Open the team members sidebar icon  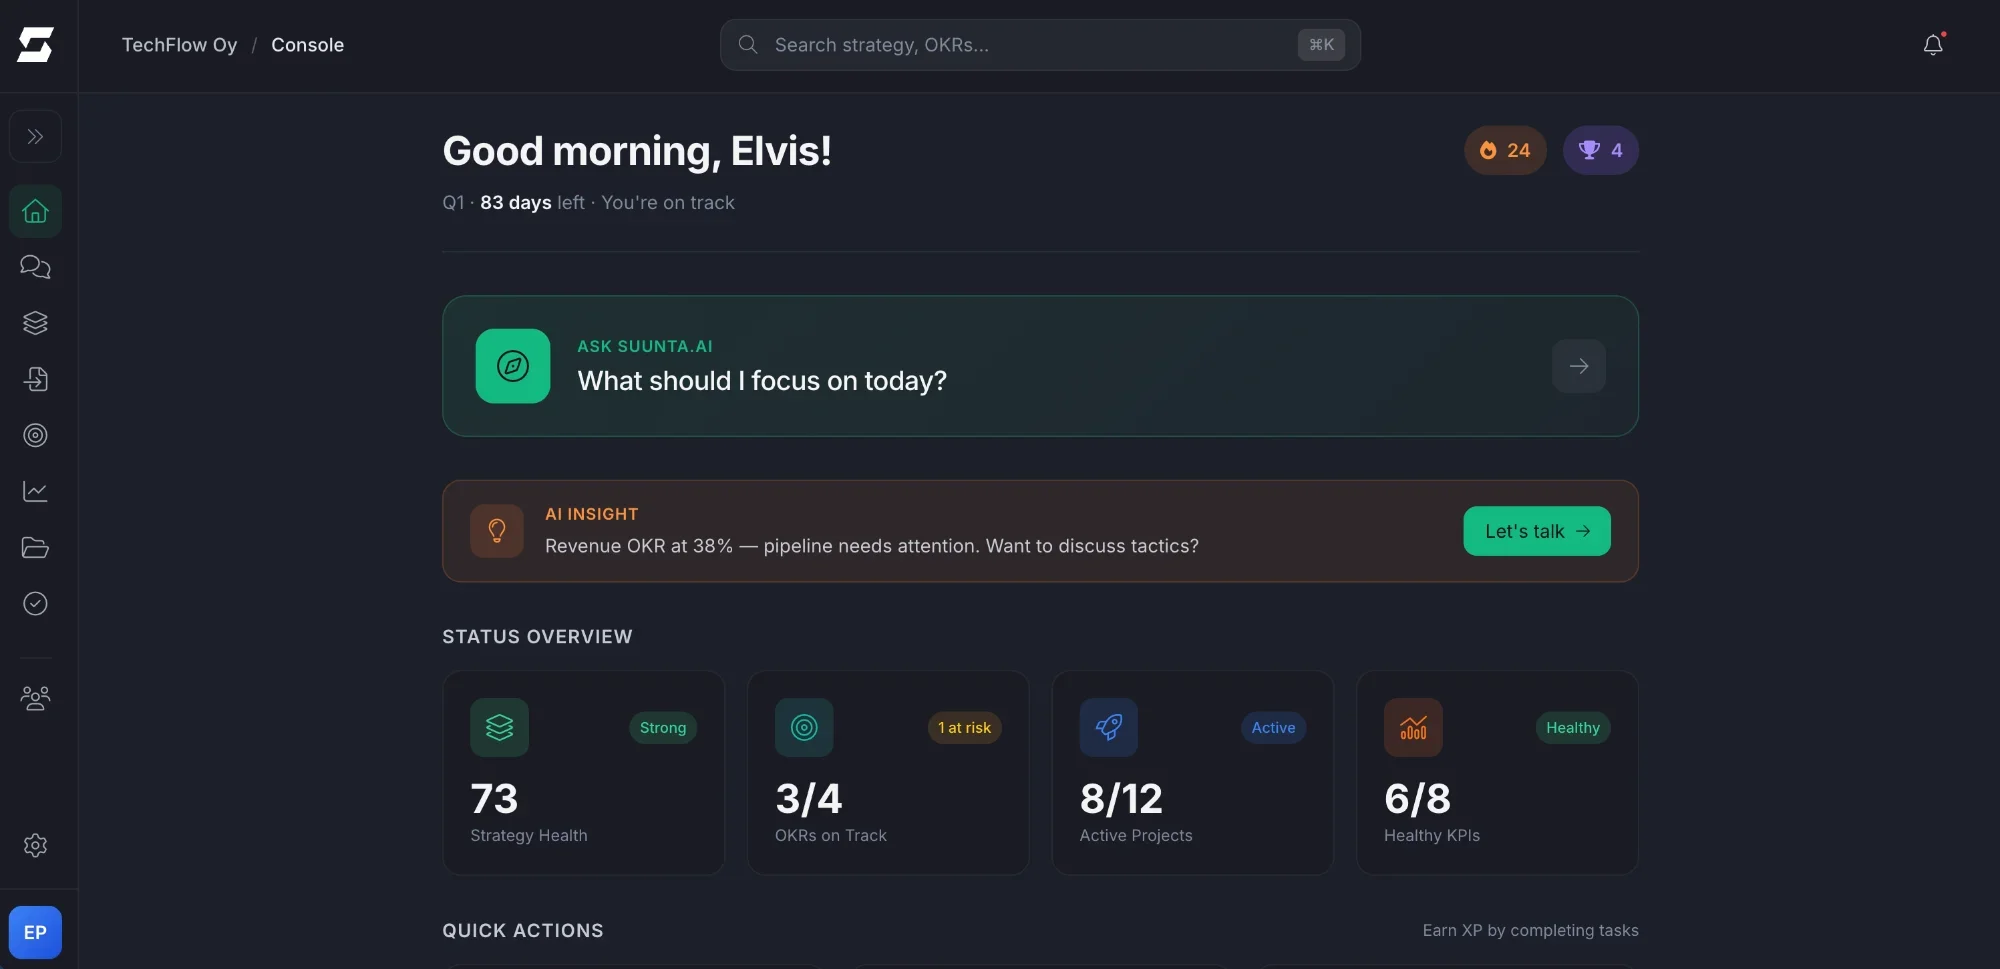[x=35, y=698]
